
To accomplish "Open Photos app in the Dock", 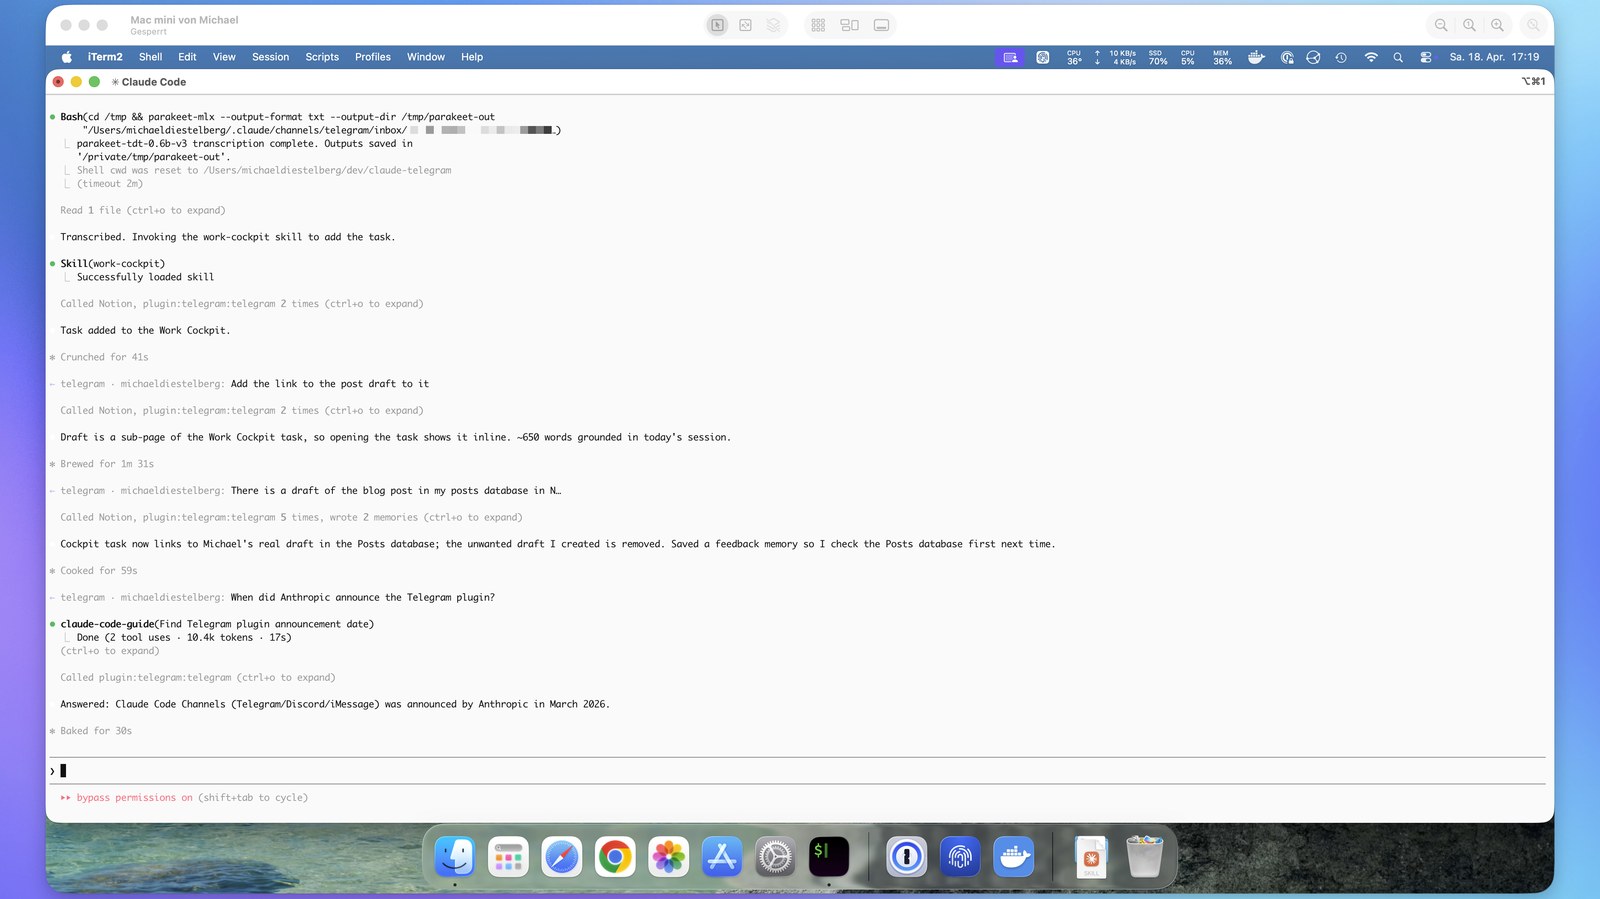I will point(668,857).
